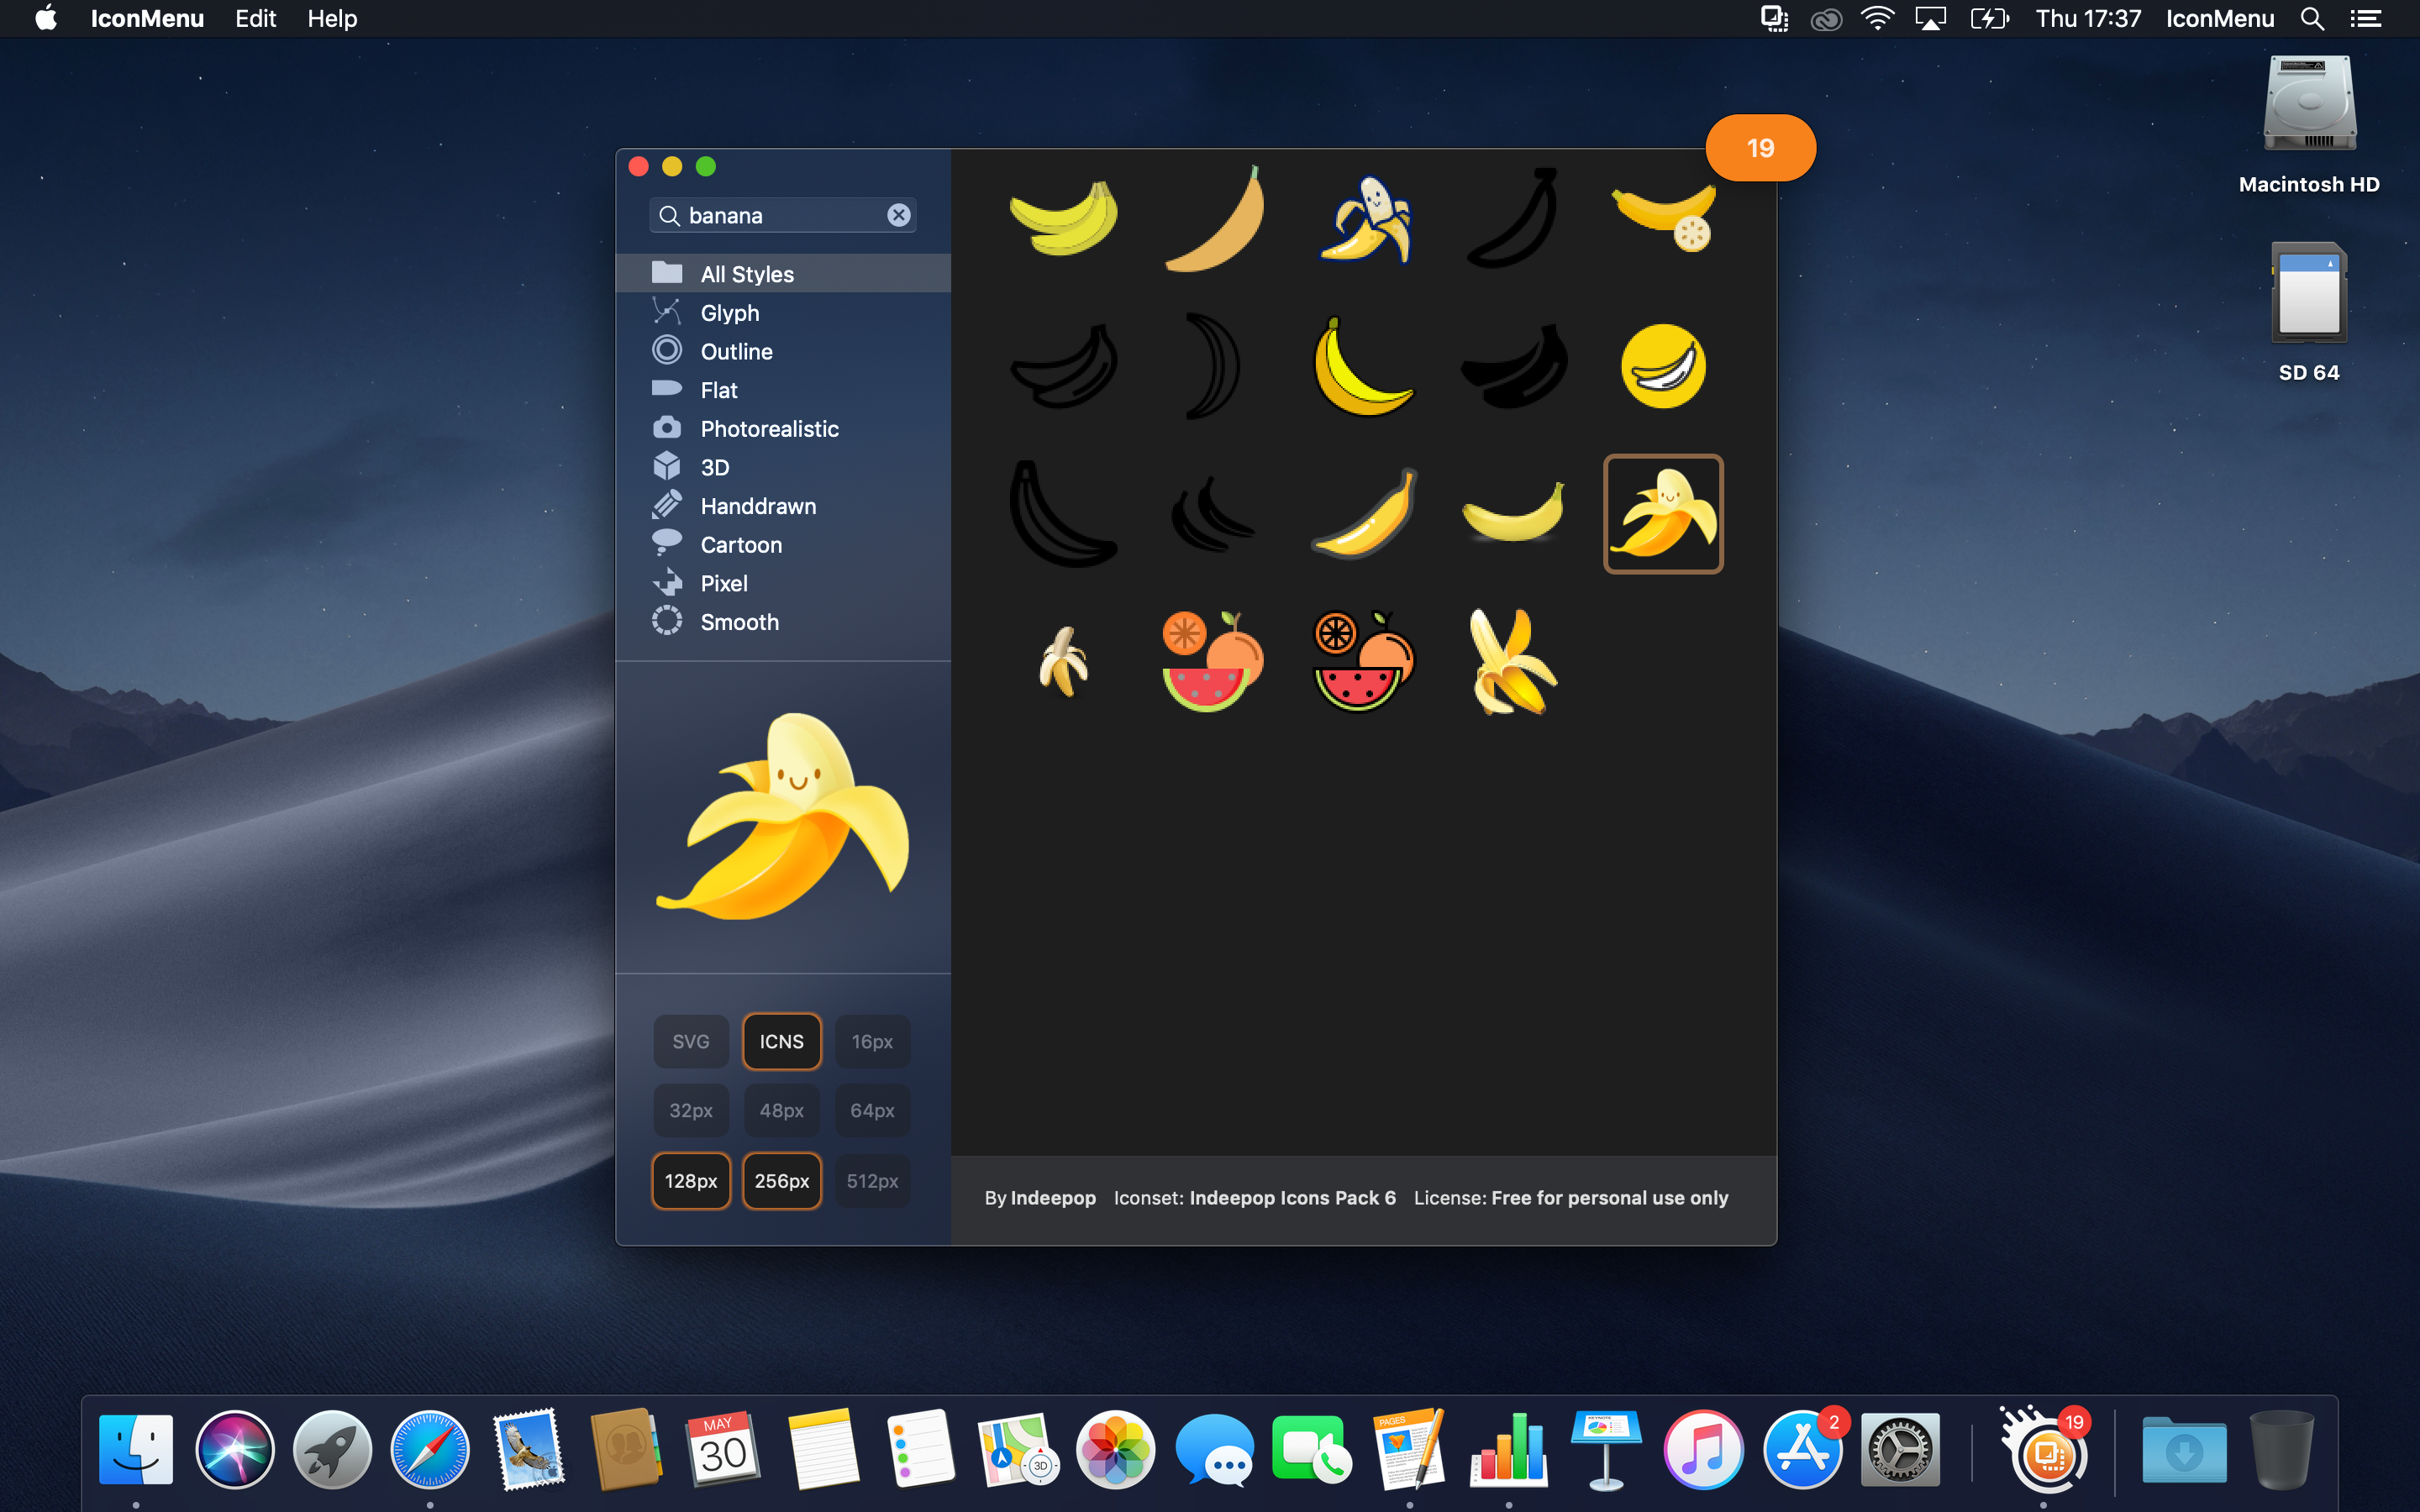Open Finder from the Dock
Screen dimensions: 2420x1512
point(136,1449)
